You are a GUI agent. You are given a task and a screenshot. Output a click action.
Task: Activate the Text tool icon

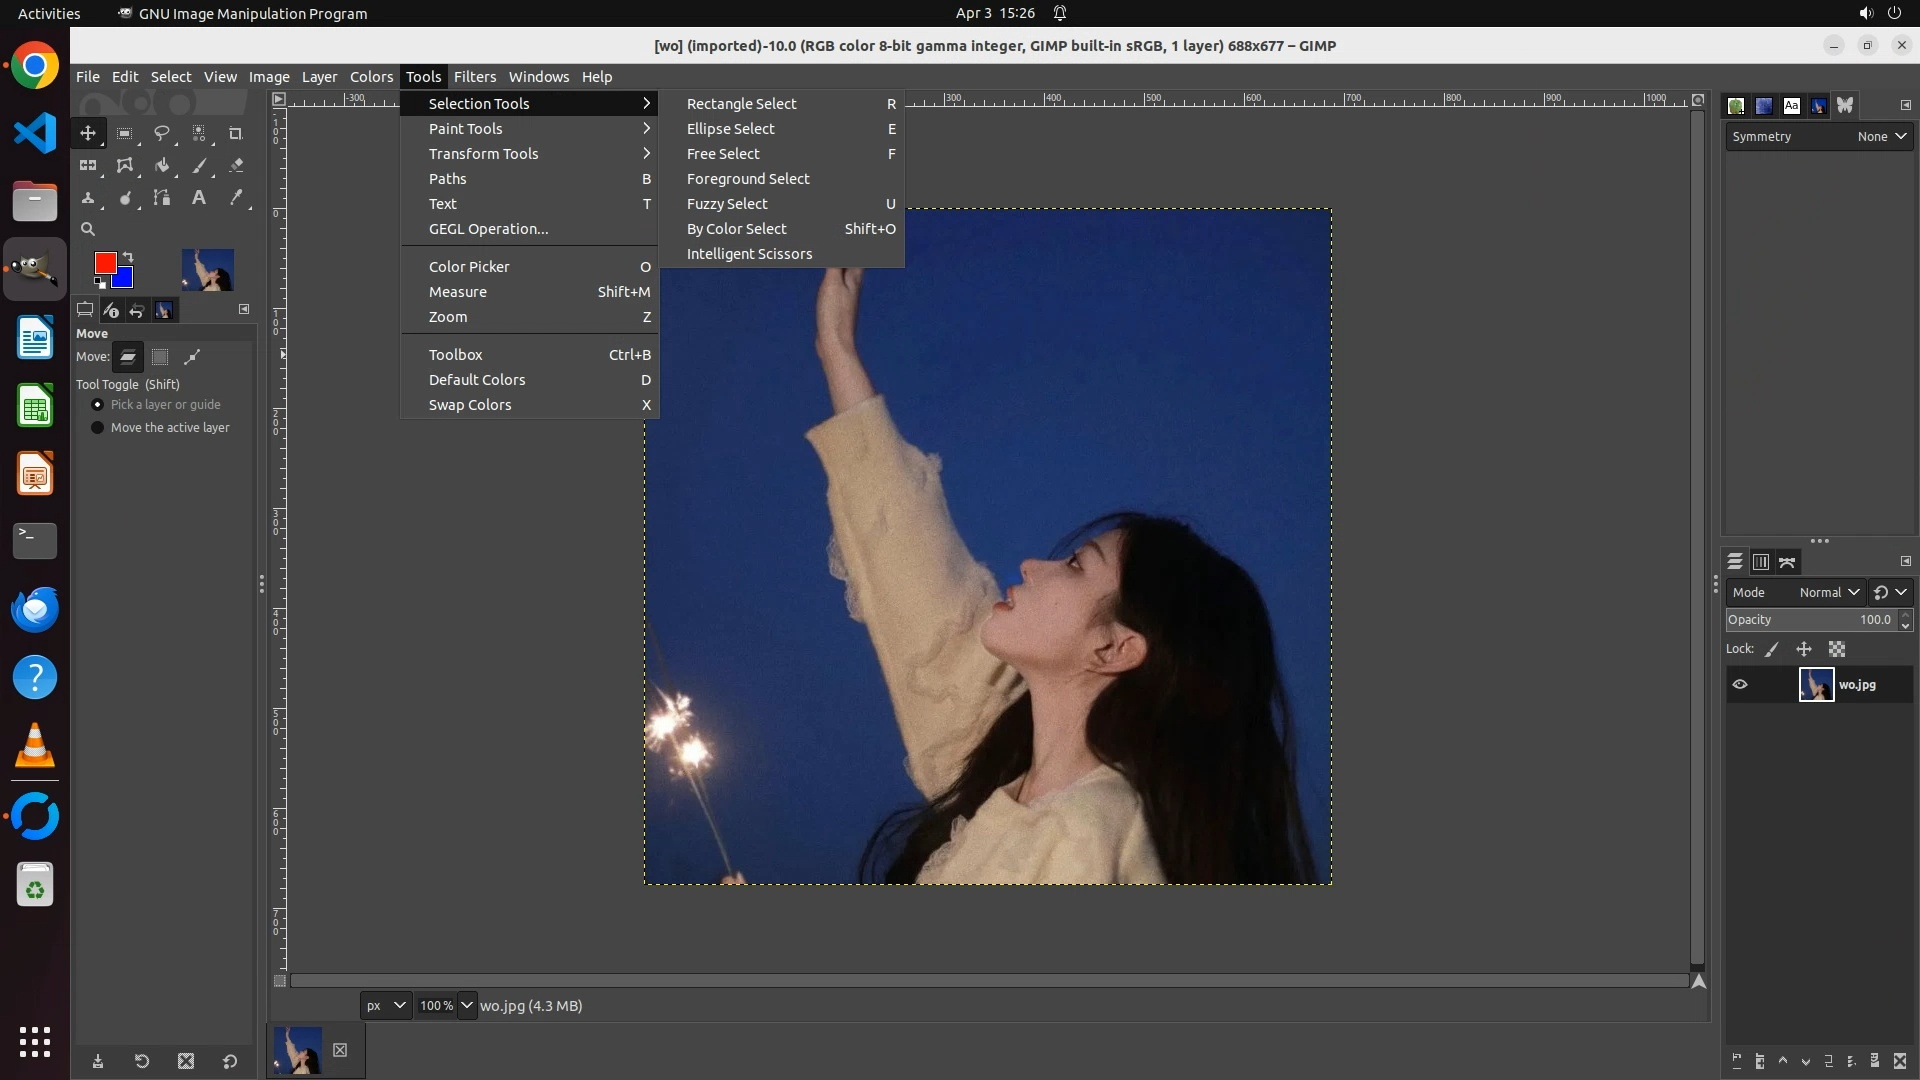[199, 198]
